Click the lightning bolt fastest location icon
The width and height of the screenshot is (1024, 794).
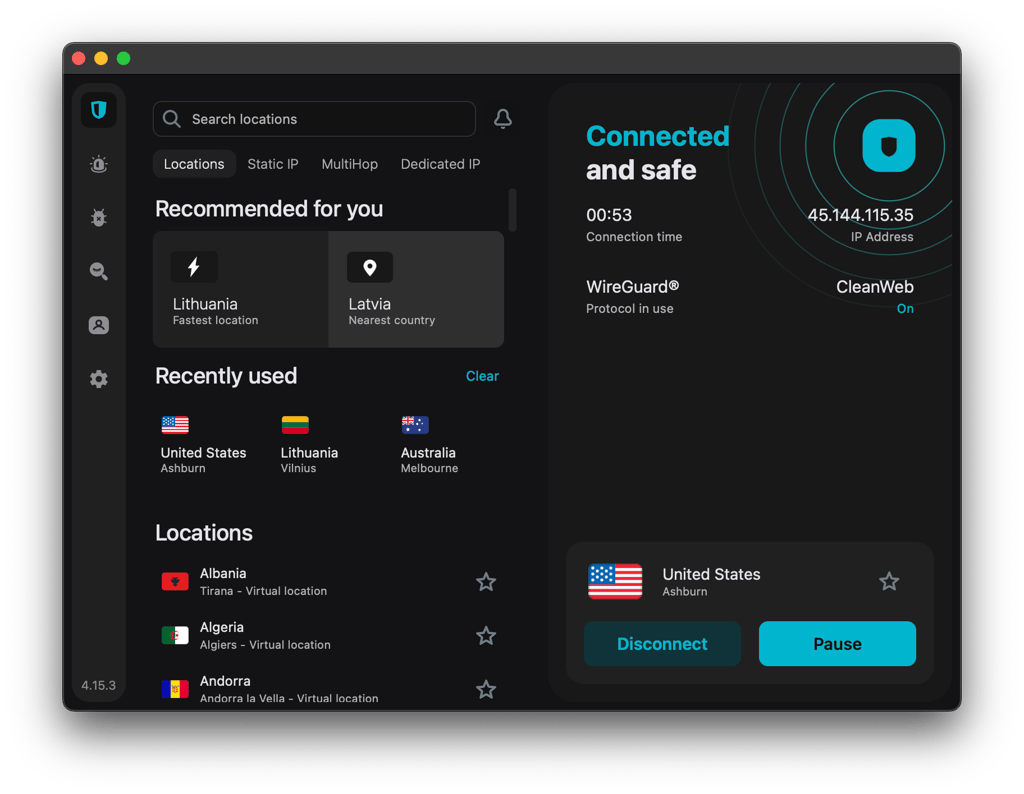[194, 267]
